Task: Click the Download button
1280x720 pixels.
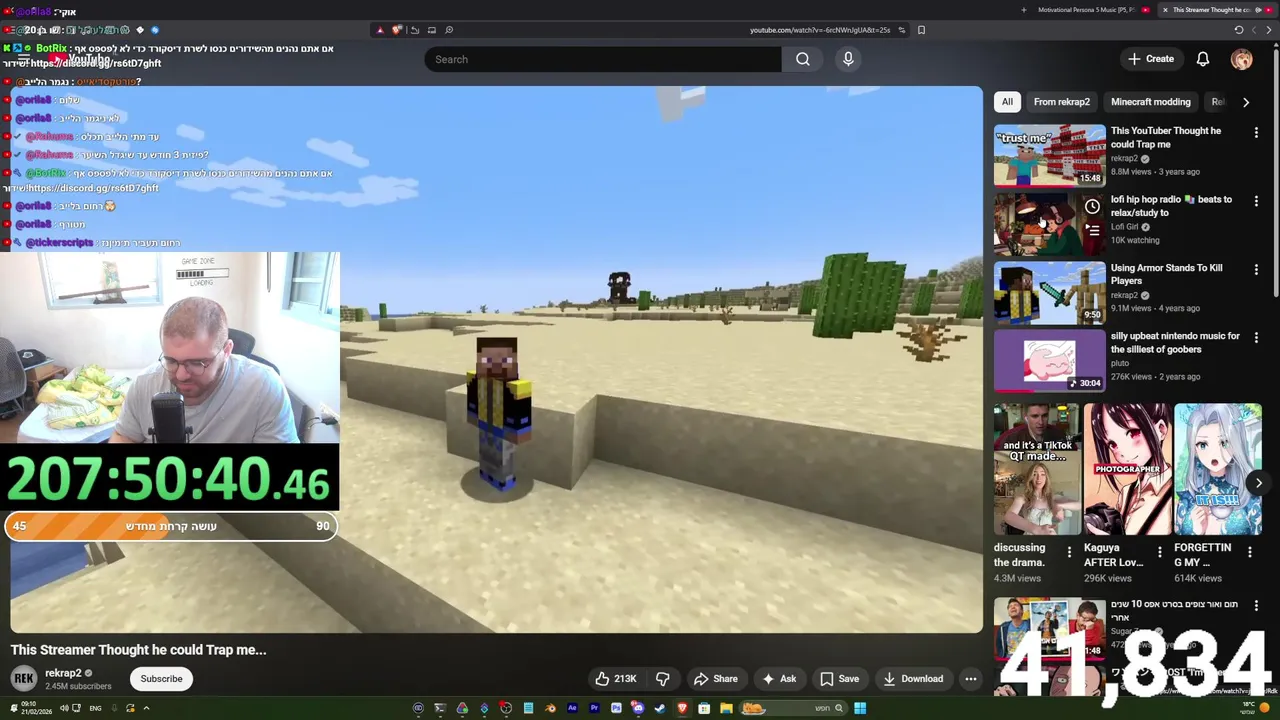Action: click(913, 679)
